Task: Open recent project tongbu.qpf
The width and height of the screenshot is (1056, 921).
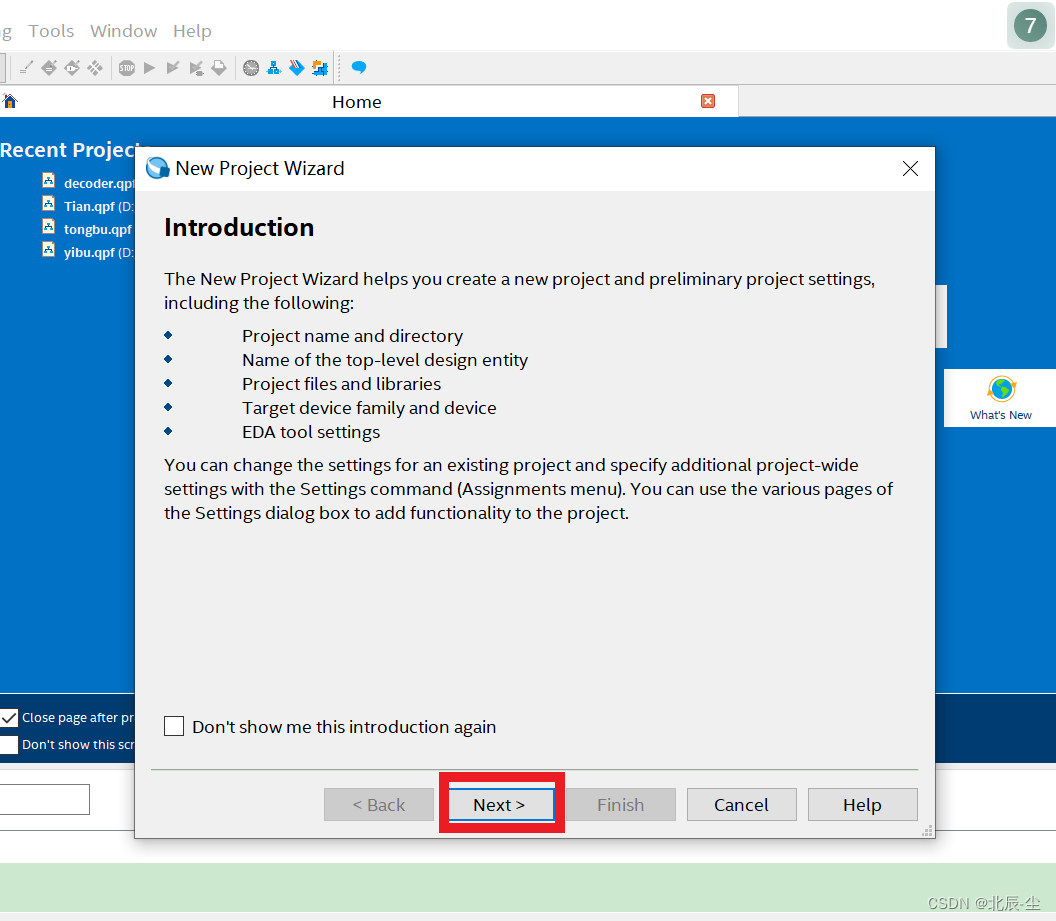Action: (98, 229)
